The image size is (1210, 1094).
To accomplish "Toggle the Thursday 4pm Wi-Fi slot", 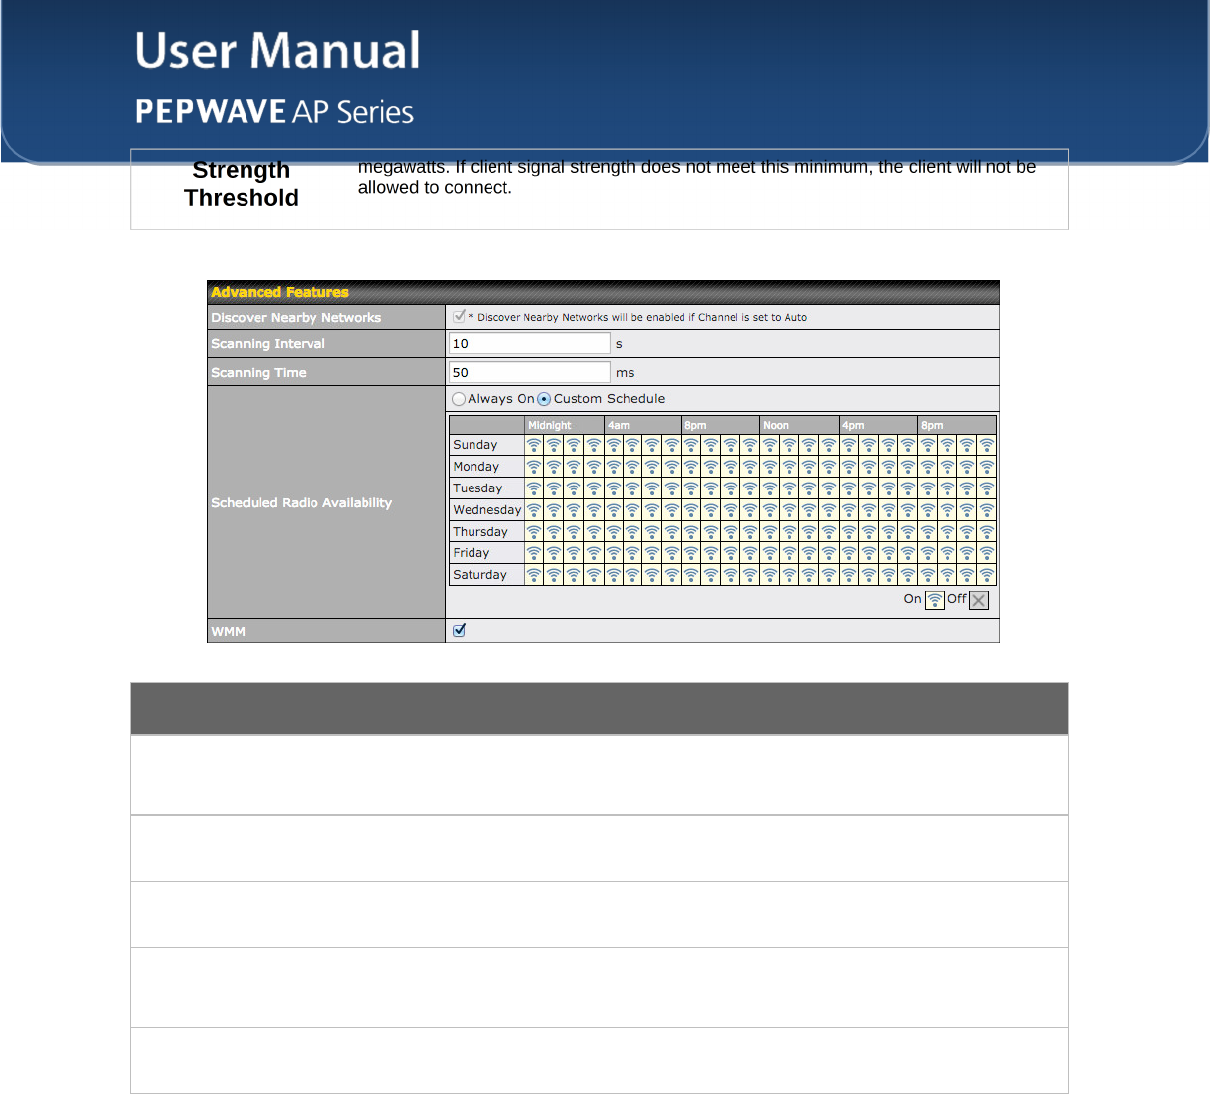I will coord(849,532).
